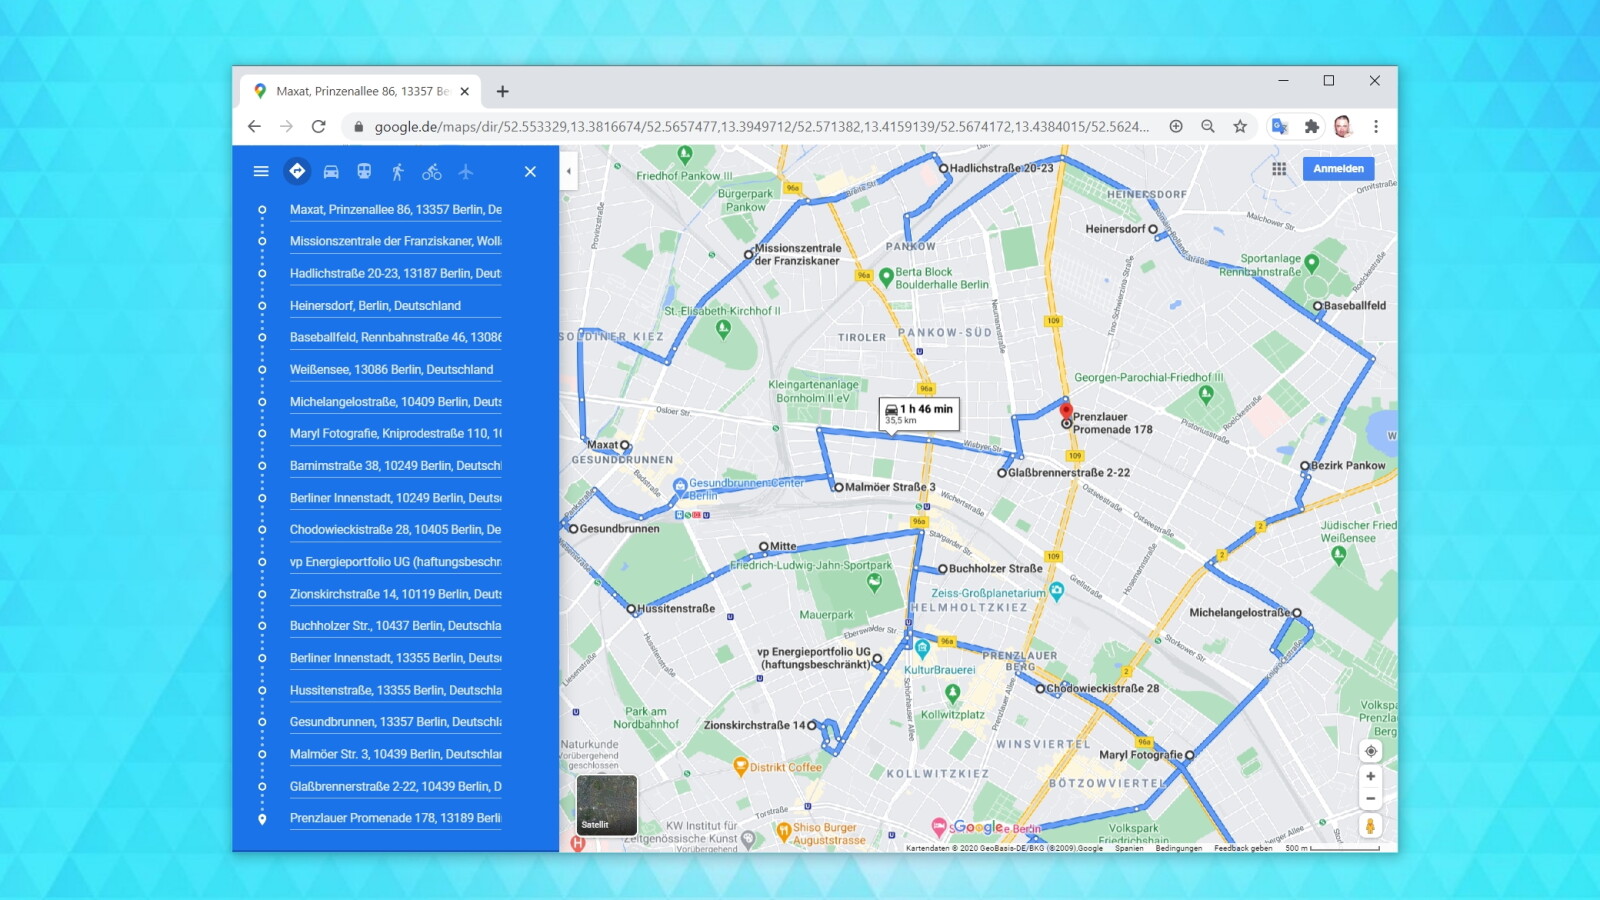Click the Street View pegman
Screen dimensions: 1600x900
pyautogui.click(x=1370, y=826)
